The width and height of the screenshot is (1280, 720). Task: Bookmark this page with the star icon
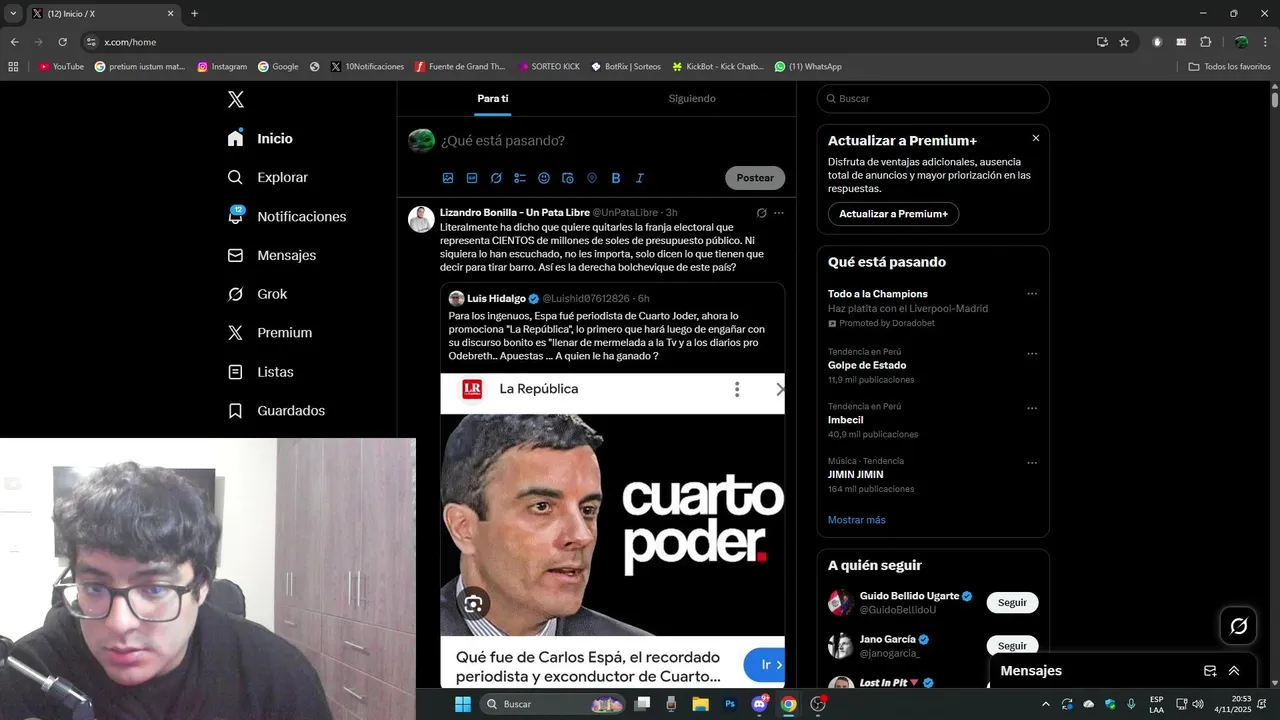(x=1124, y=42)
